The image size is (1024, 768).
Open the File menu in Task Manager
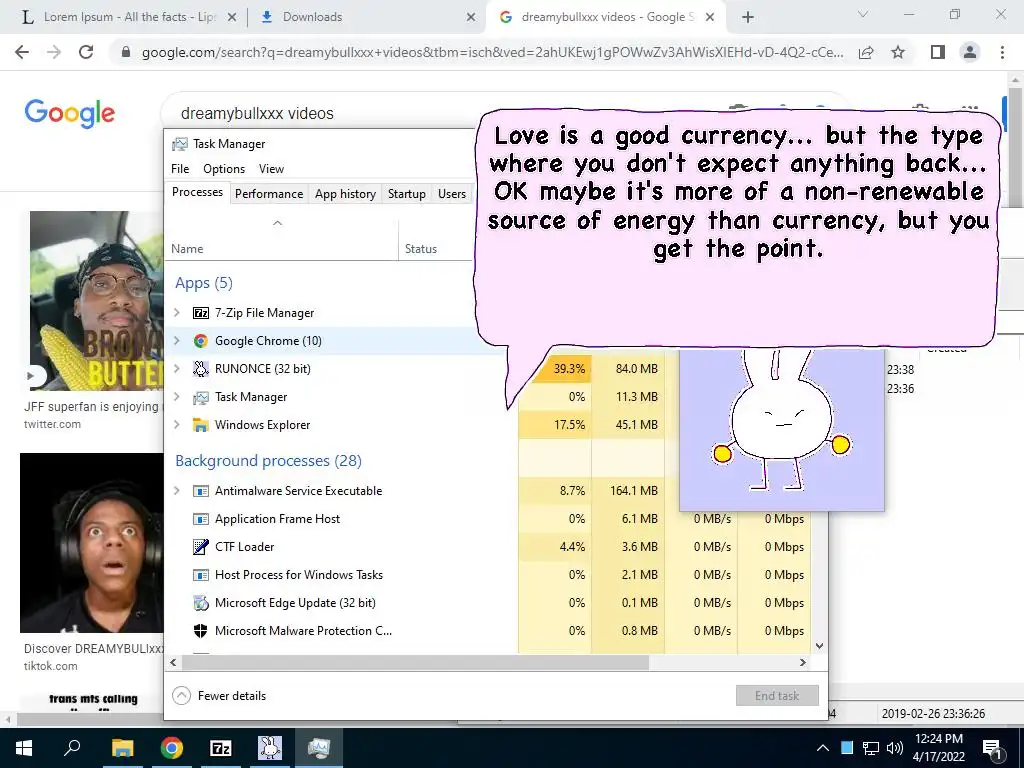click(x=180, y=169)
